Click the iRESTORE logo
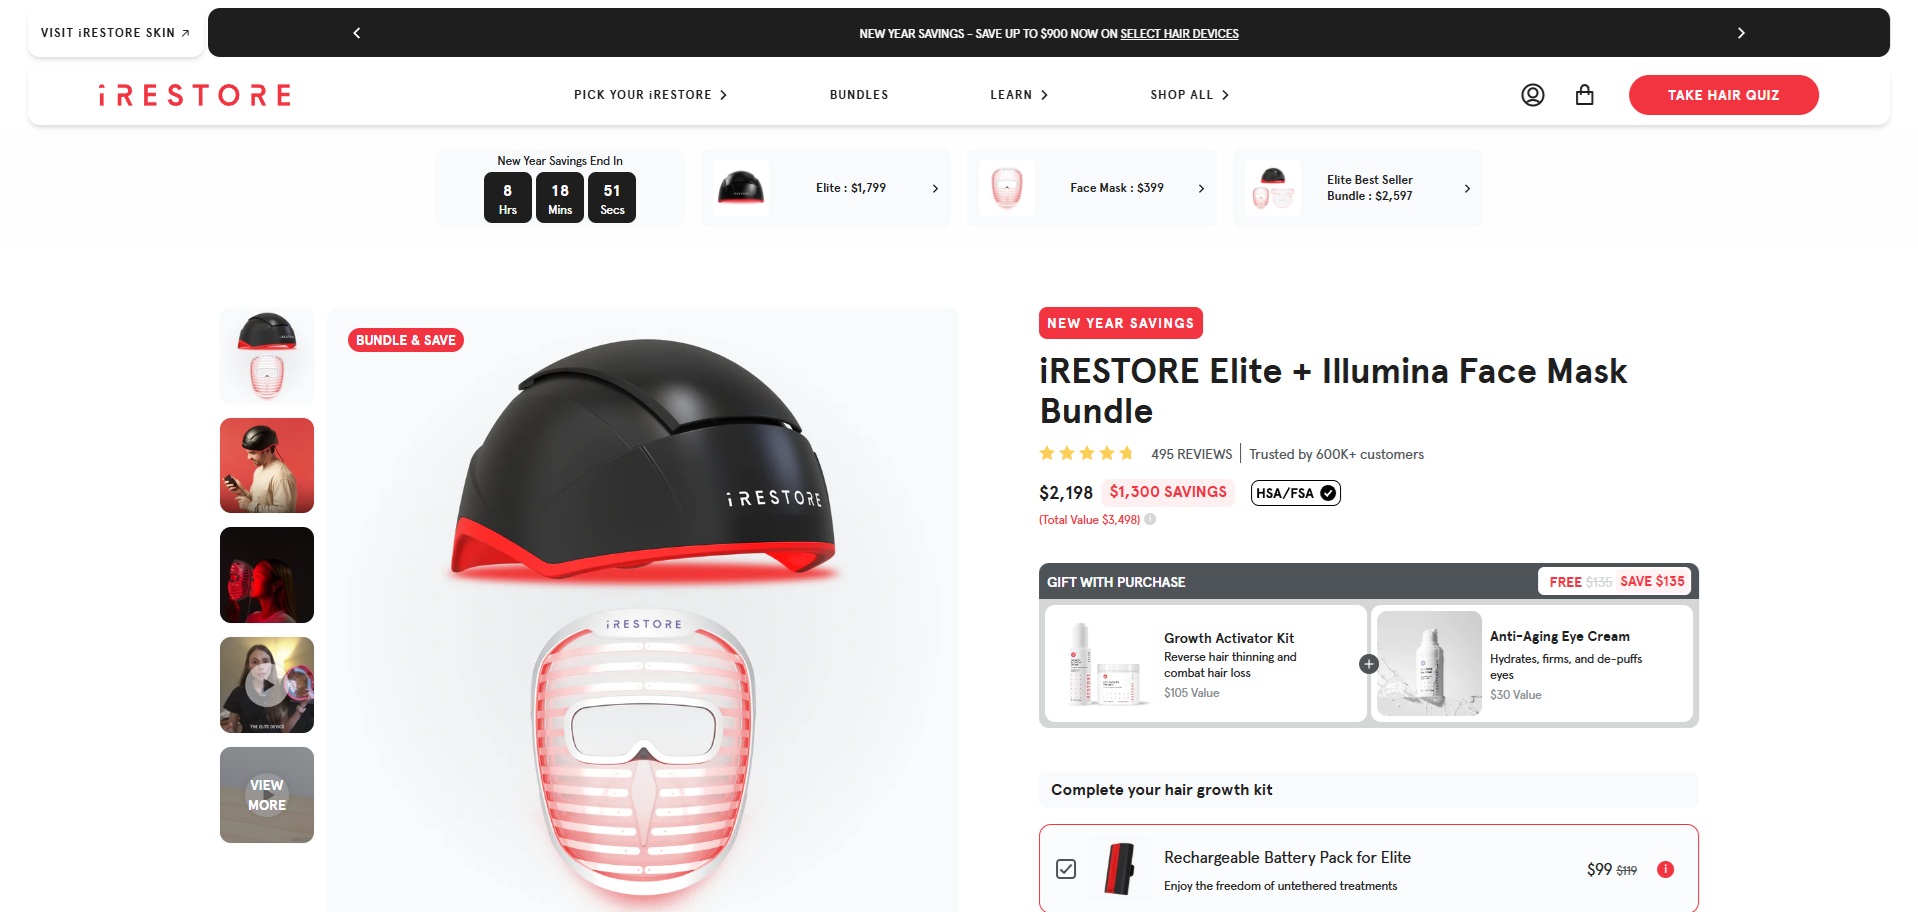The height and width of the screenshot is (912, 1918). 195,95
